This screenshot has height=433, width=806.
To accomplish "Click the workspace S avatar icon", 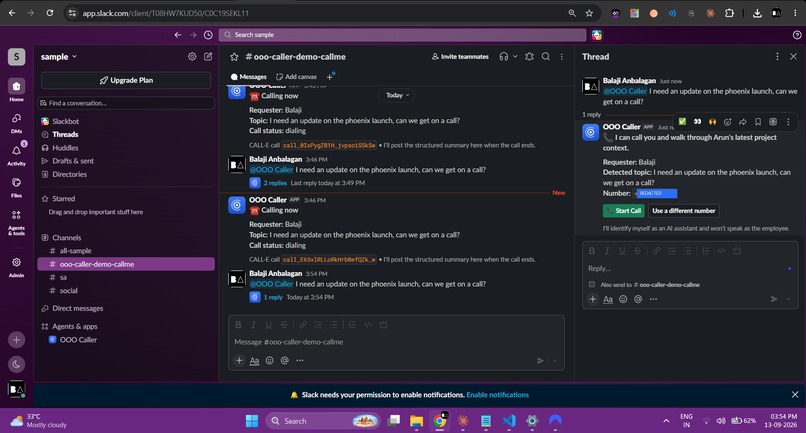I will click(x=16, y=57).
